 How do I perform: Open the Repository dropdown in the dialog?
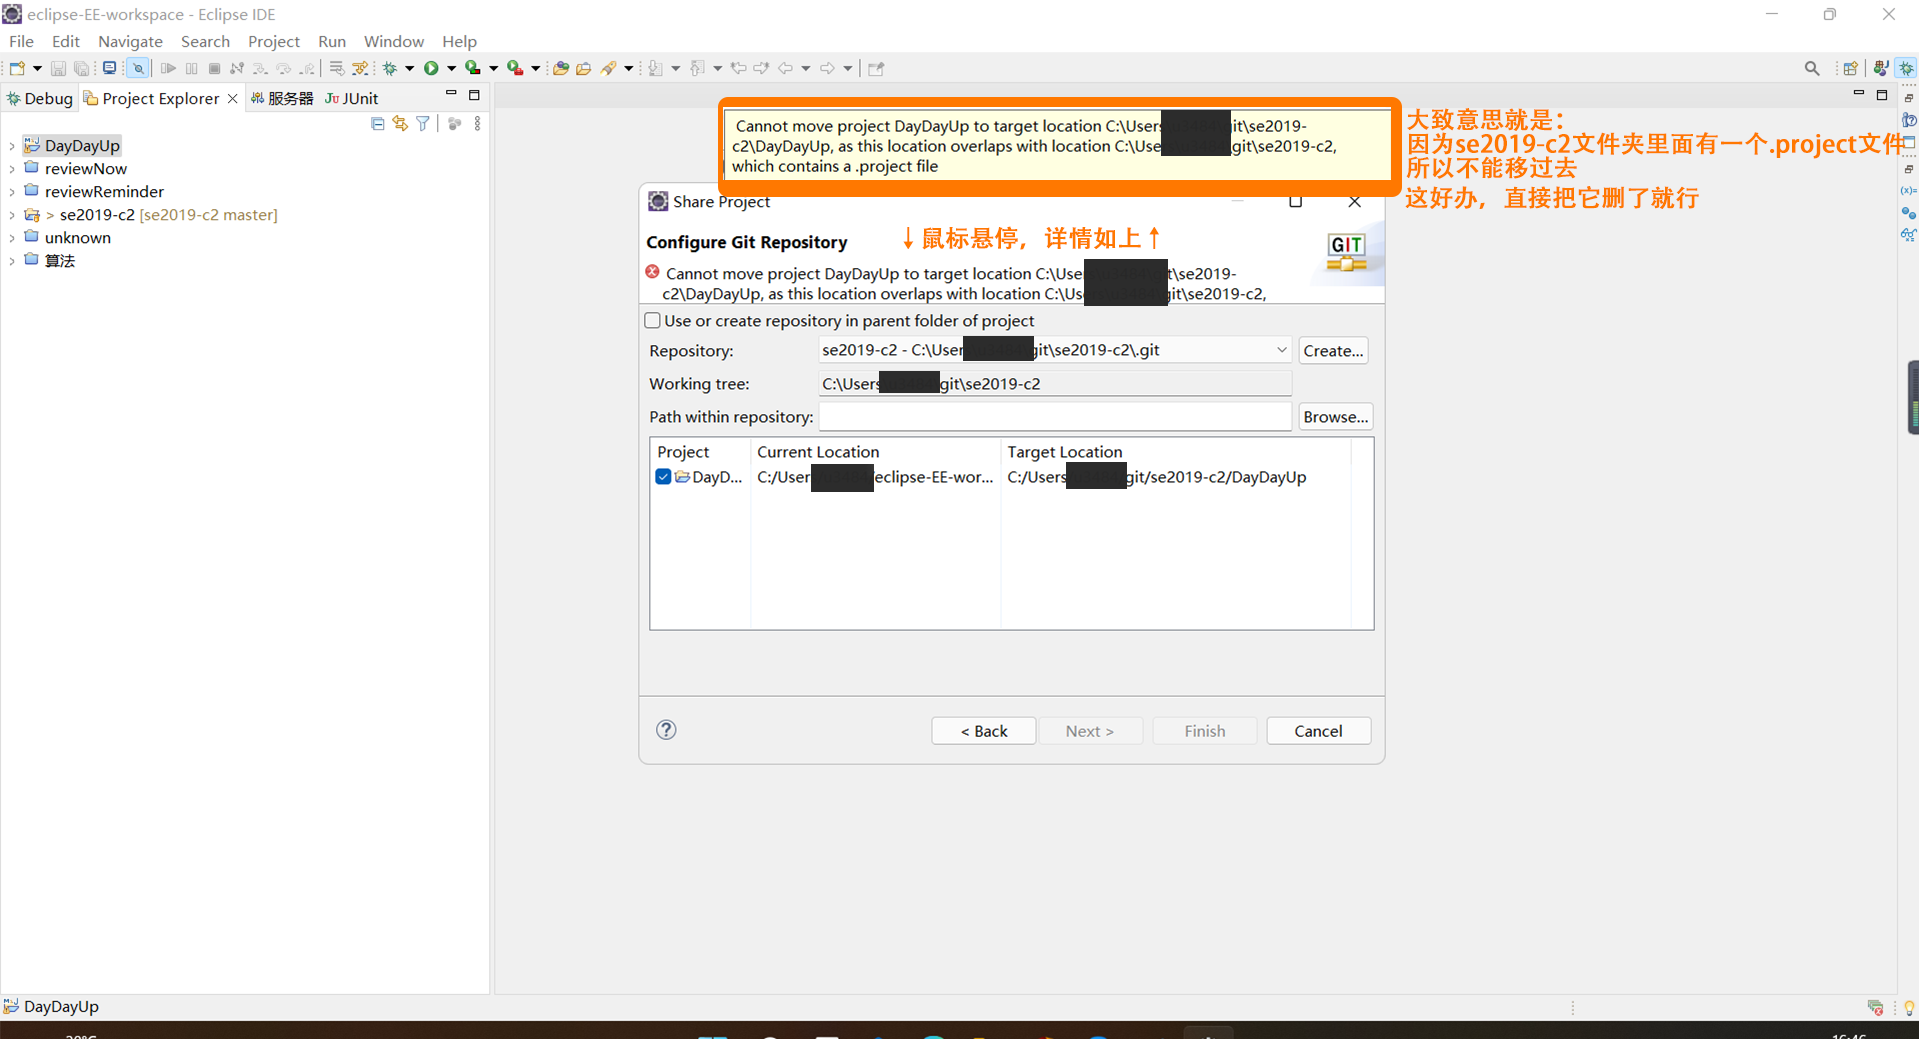pyautogui.click(x=1281, y=349)
